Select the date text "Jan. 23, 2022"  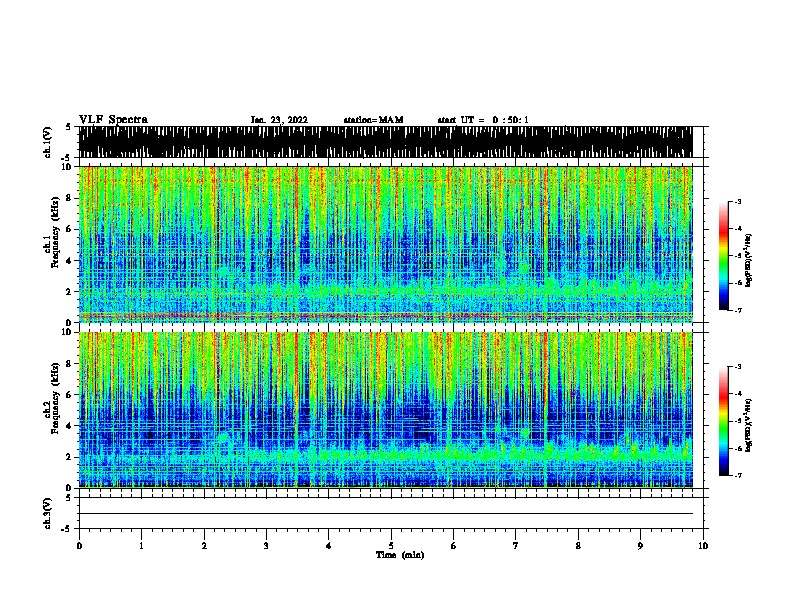[x=279, y=120]
